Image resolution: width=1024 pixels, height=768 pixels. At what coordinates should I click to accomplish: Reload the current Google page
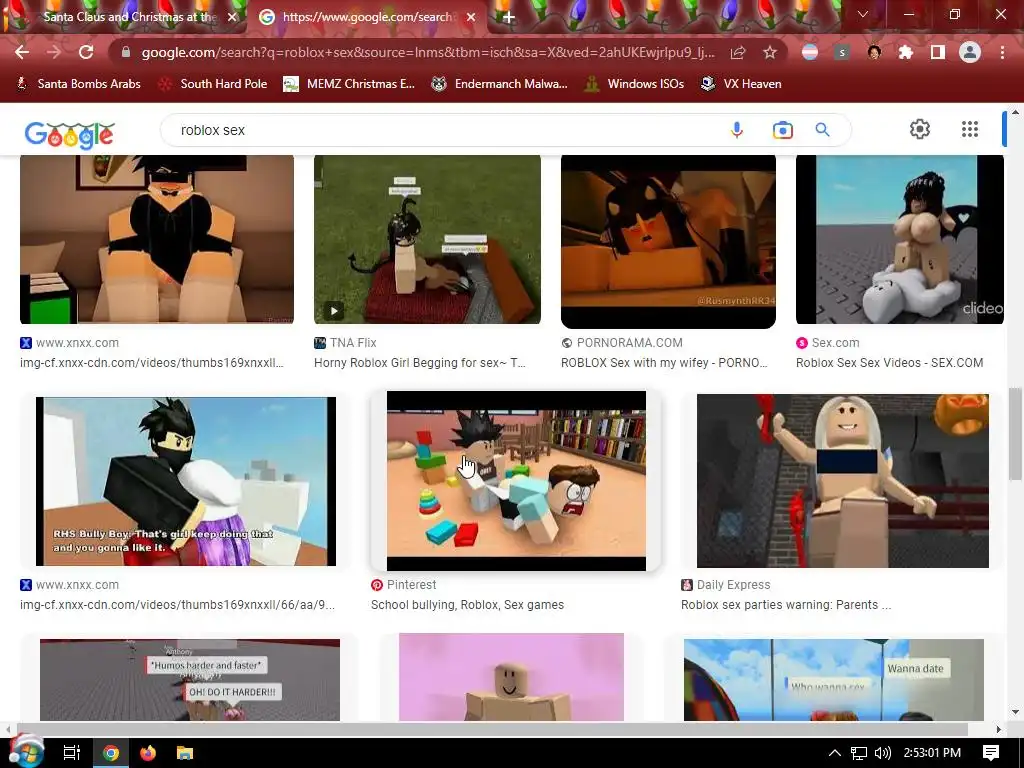[86, 52]
